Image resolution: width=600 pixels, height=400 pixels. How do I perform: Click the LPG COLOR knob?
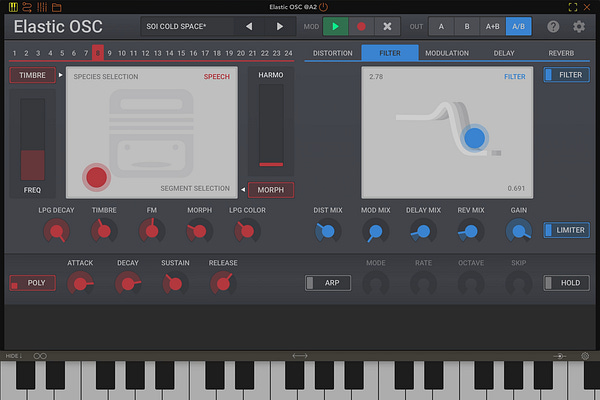(247, 231)
